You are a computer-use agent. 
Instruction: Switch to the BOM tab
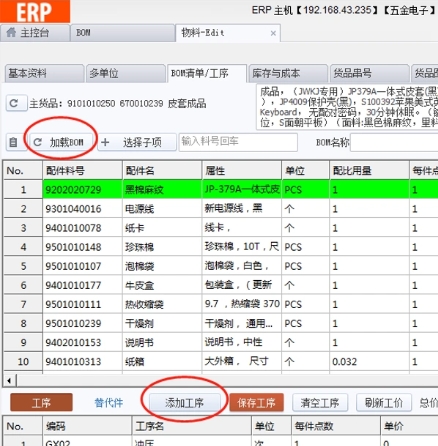(122, 33)
